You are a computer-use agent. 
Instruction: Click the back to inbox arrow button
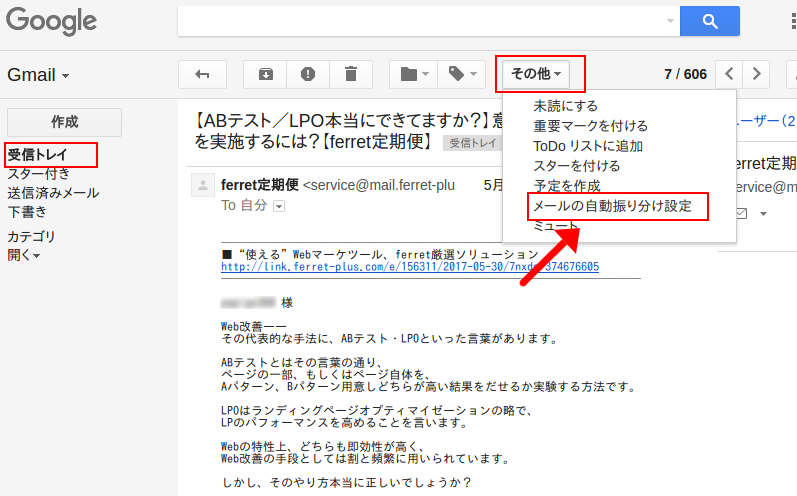[x=202, y=74]
